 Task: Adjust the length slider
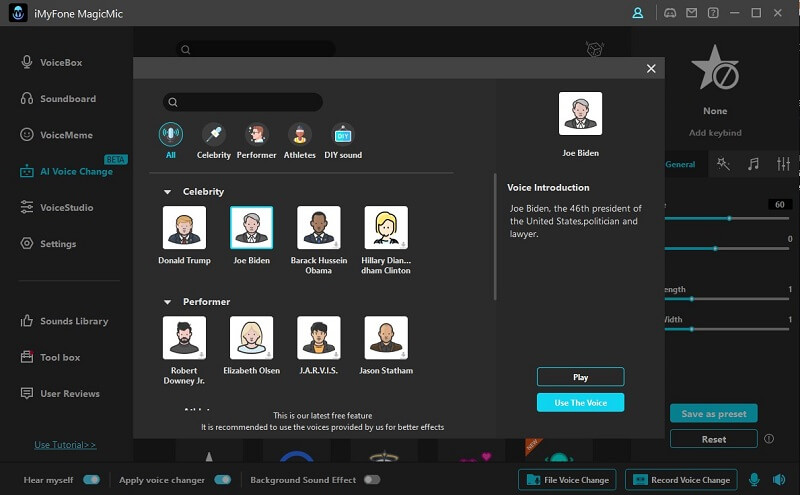[727, 299]
